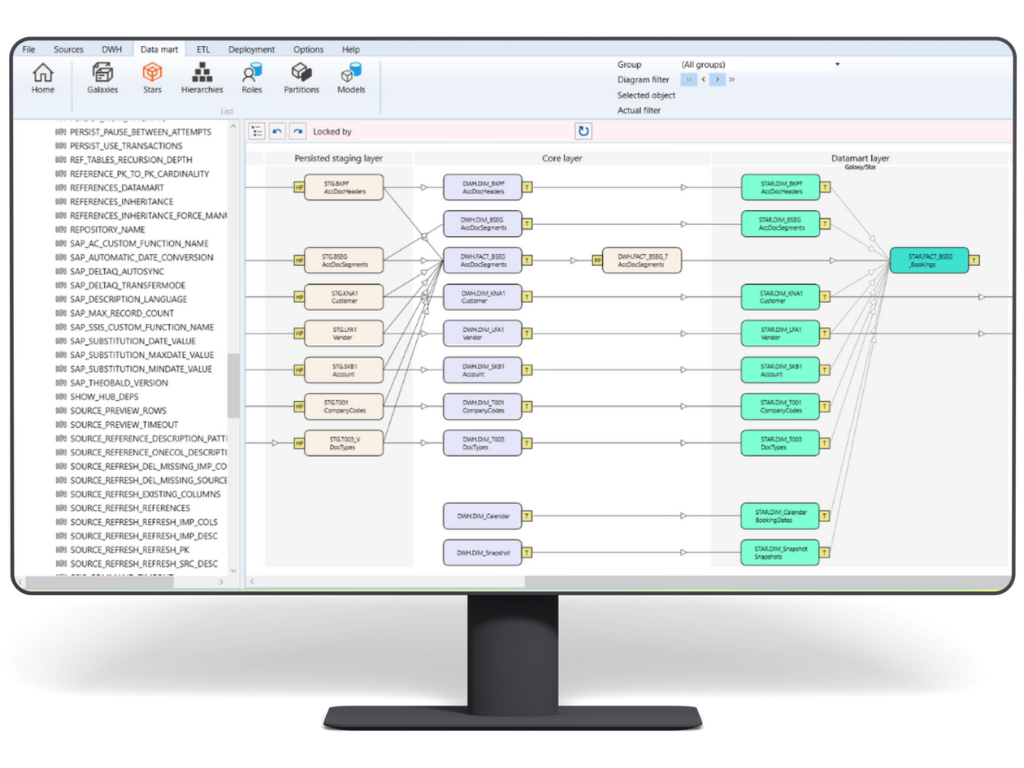
Task: Click the Hierarchies icon
Action: (202, 76)
